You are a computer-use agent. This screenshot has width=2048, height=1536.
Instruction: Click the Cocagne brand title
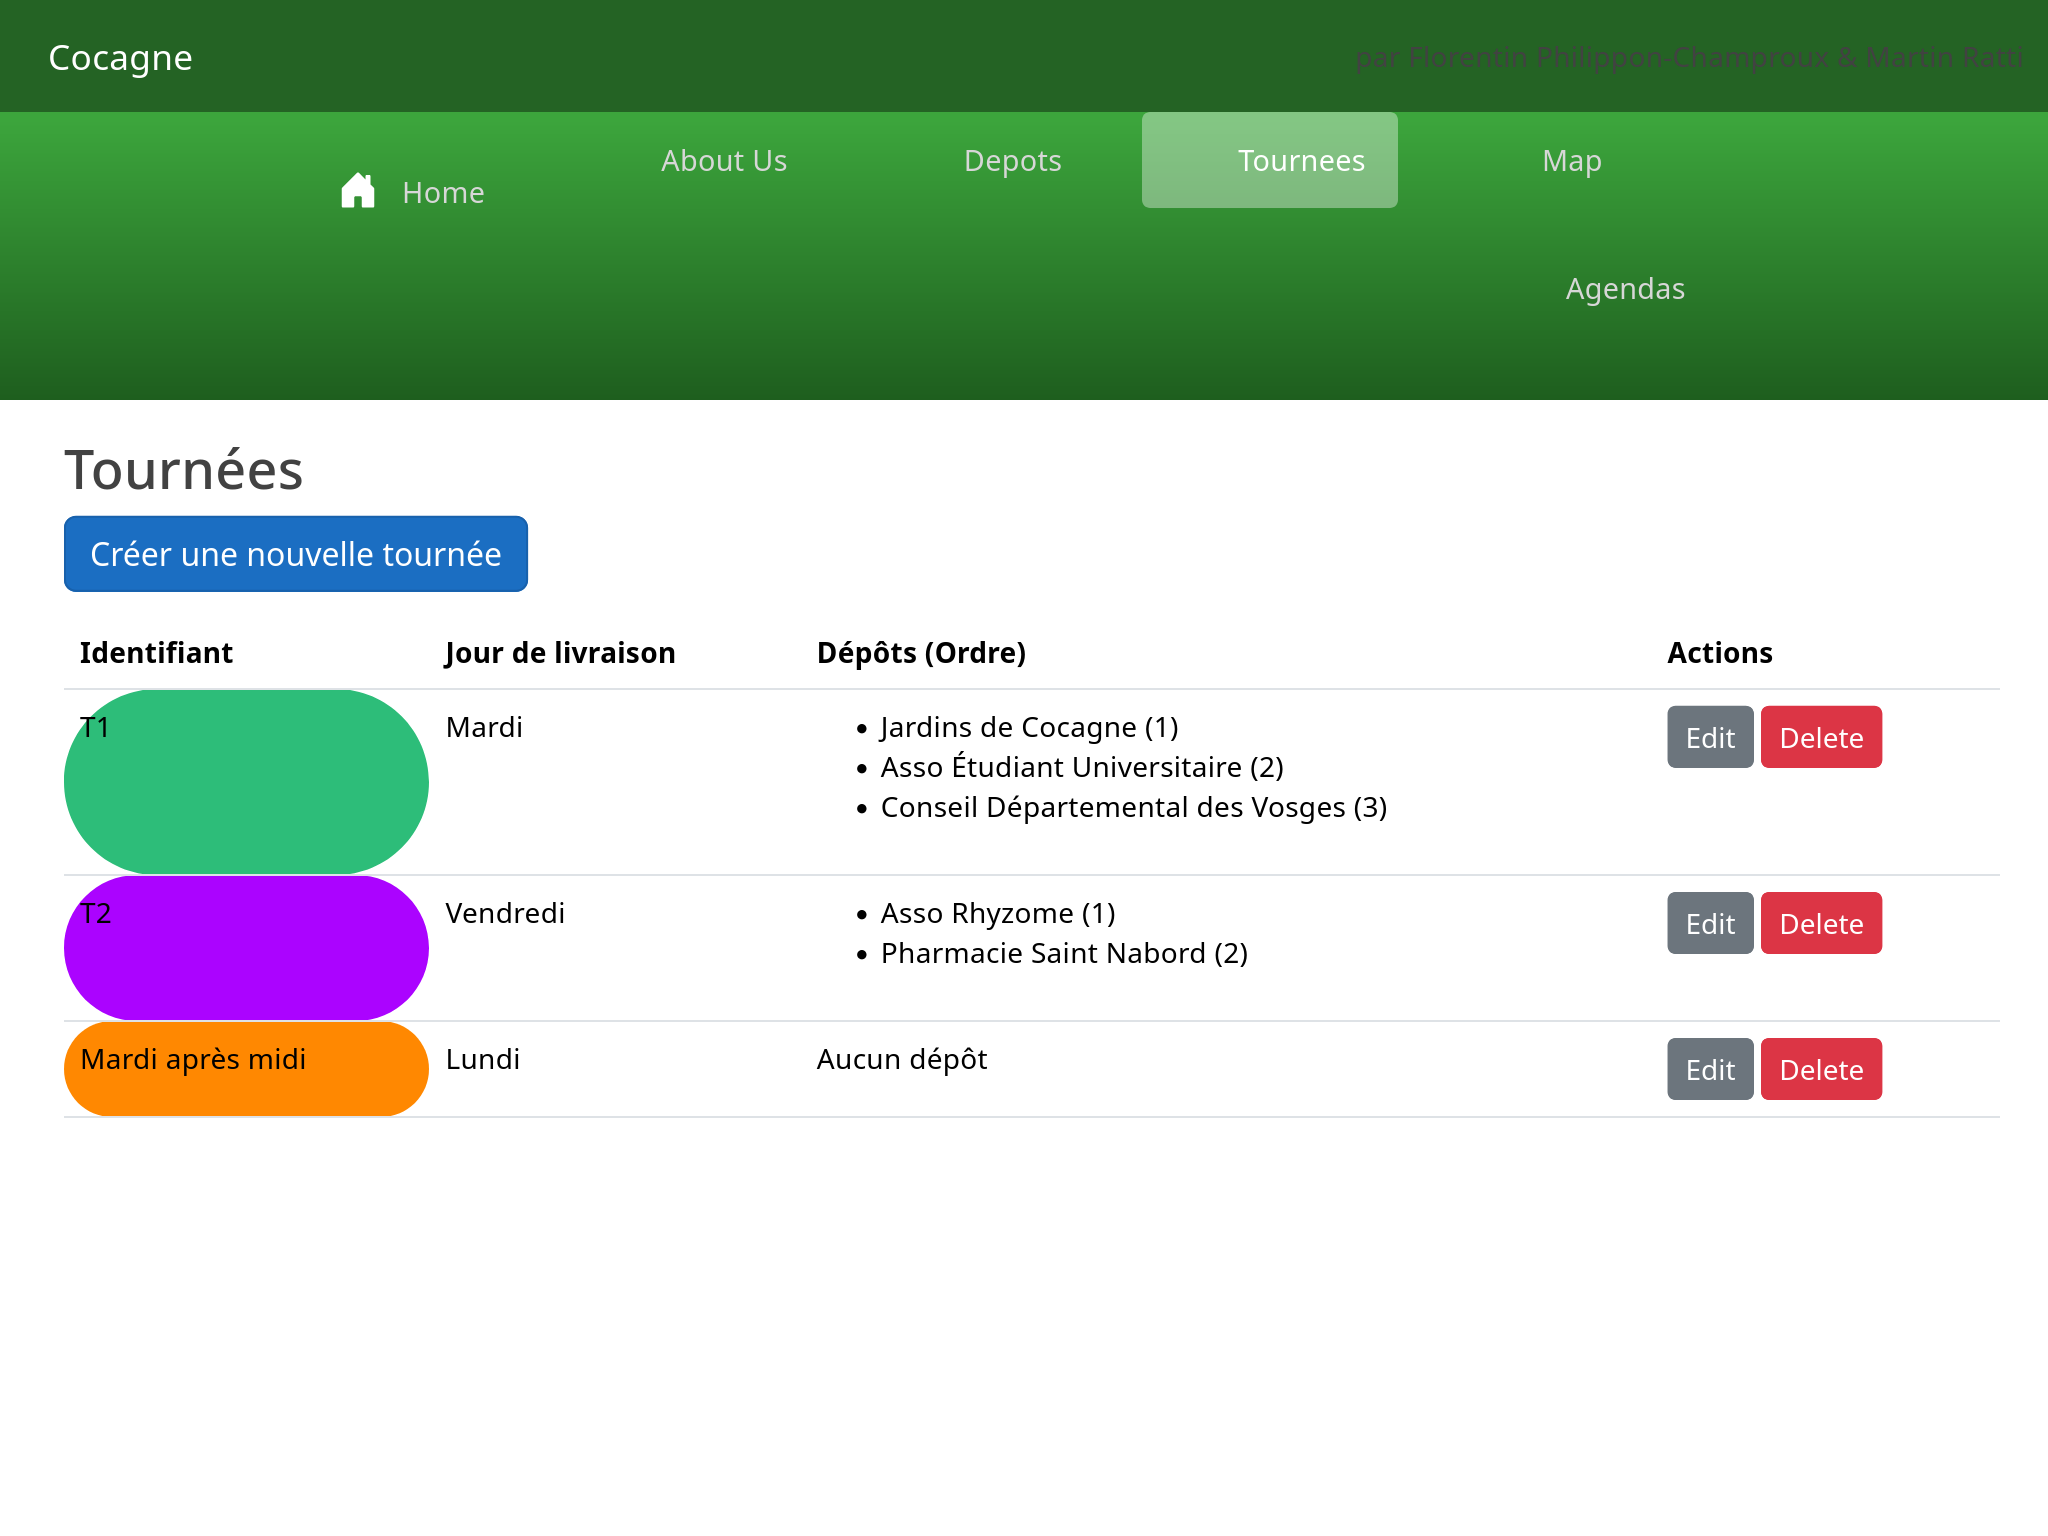point(120,57)
